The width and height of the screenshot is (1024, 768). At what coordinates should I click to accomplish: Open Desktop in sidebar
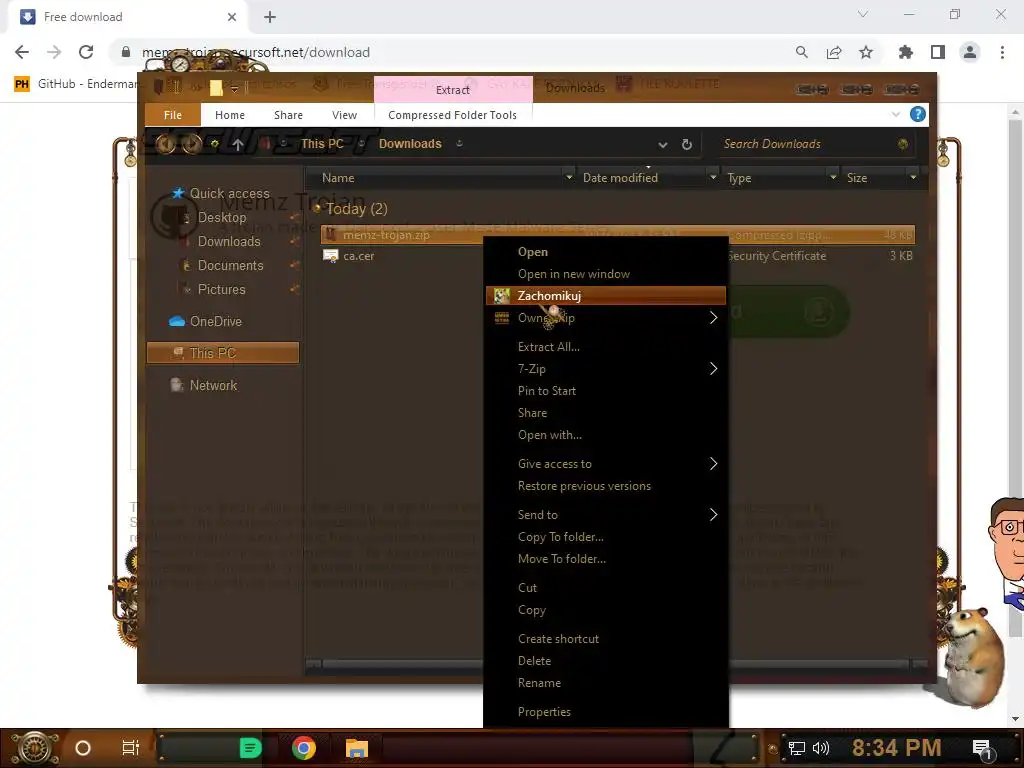tap(222, 217)
